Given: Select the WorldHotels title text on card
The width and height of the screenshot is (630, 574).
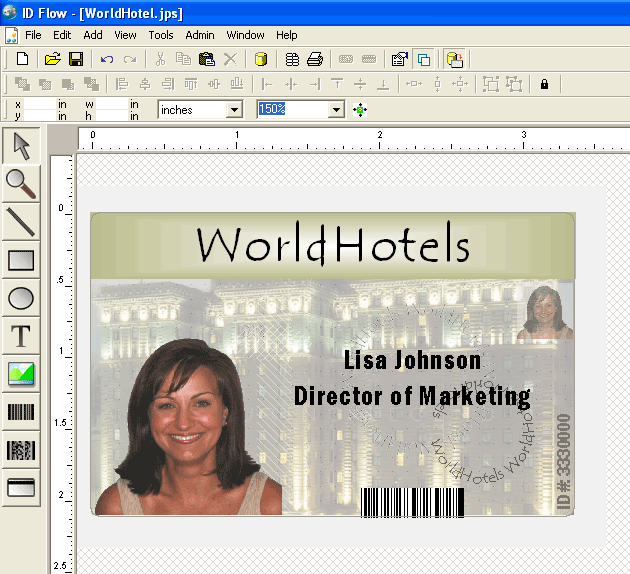Looking at the screenshot, I should pos(333,244).
